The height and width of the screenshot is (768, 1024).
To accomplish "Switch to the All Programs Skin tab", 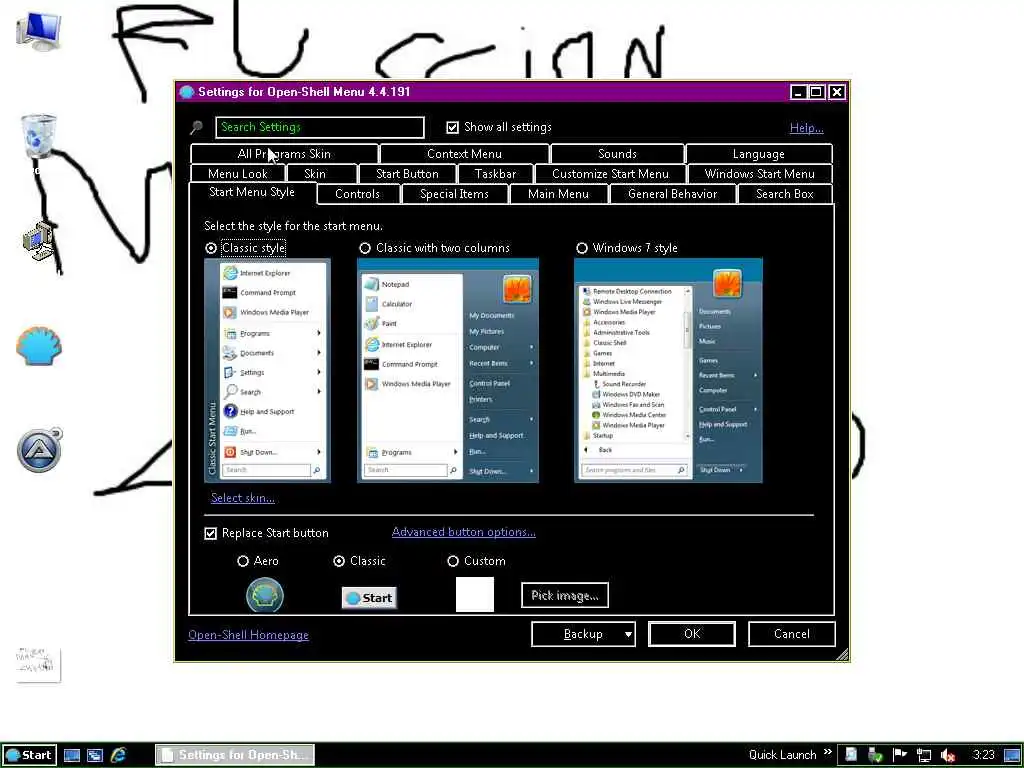I will [x=284, y=154].
